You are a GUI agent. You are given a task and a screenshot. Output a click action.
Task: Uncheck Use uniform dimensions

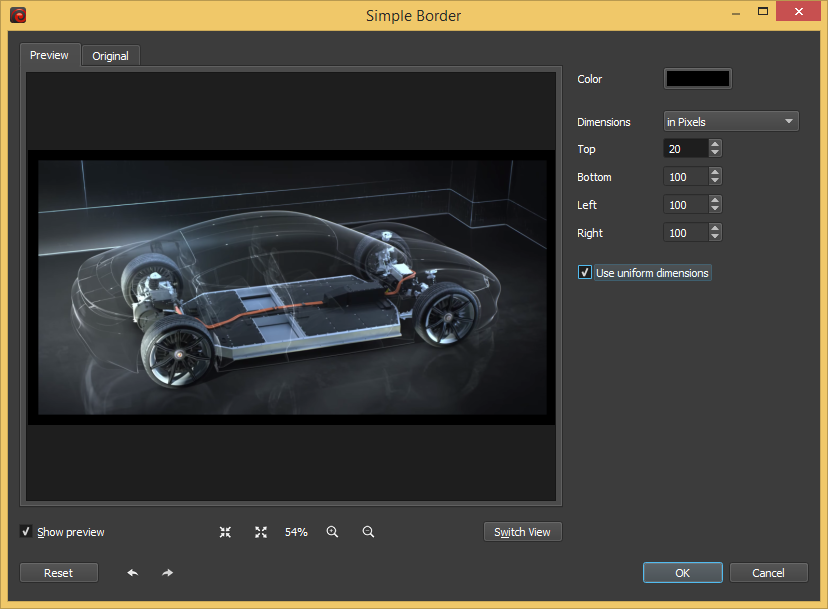(585, 272)
